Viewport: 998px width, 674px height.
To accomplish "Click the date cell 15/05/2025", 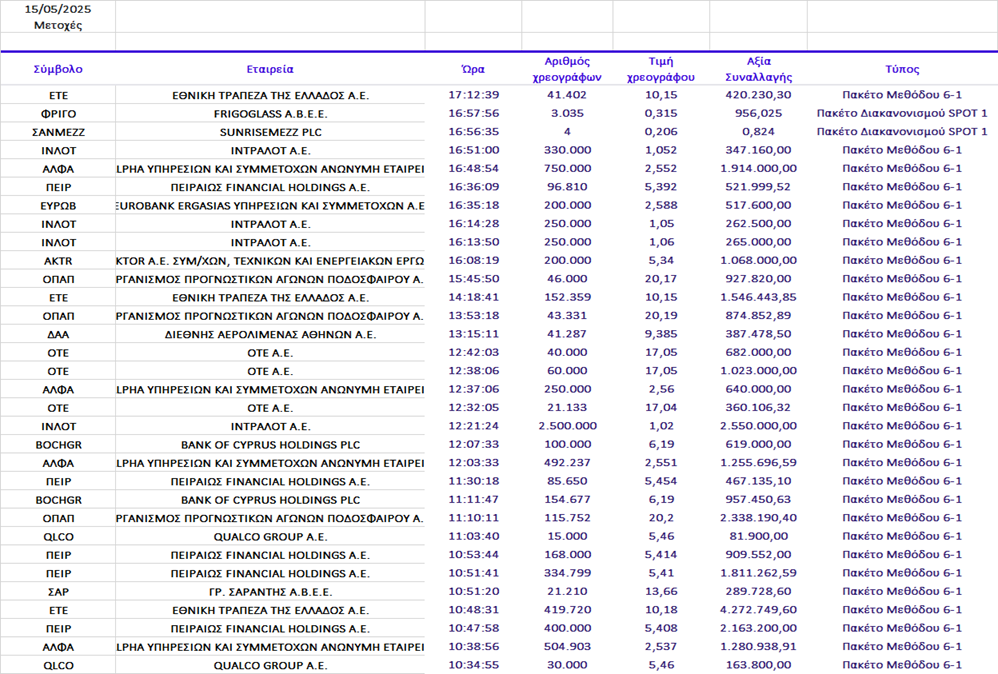I will pyautogui.click(x=58, y=10).
